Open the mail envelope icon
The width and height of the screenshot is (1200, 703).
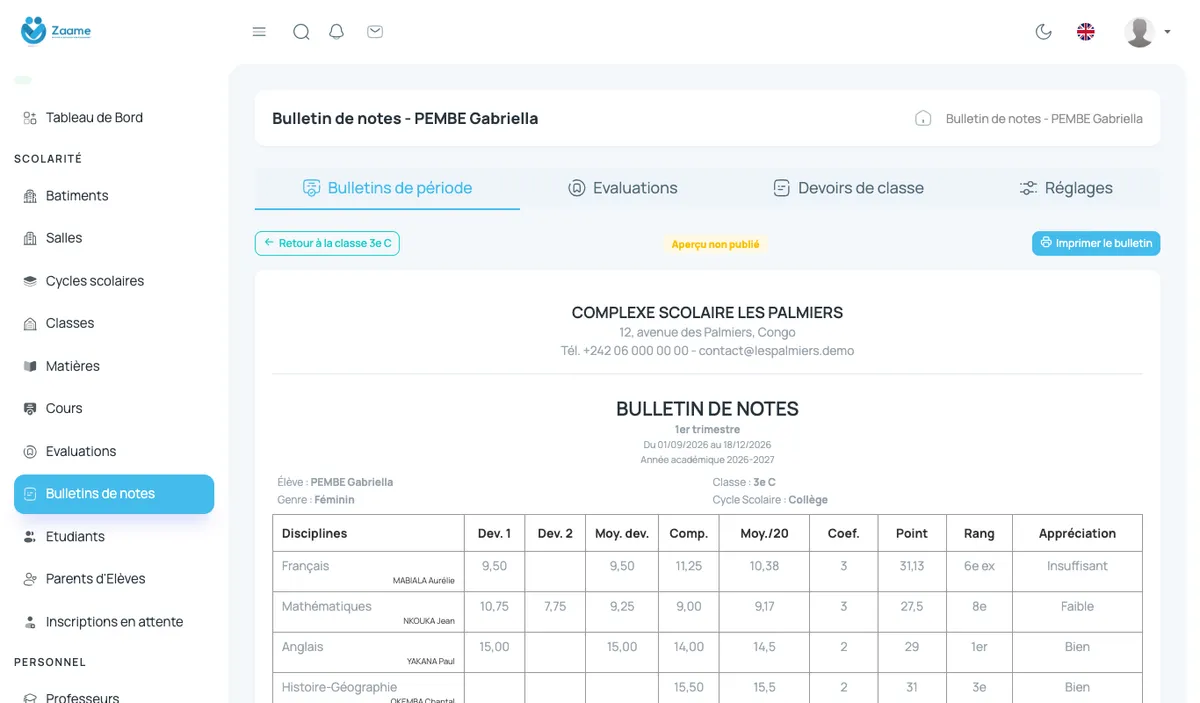375,32
